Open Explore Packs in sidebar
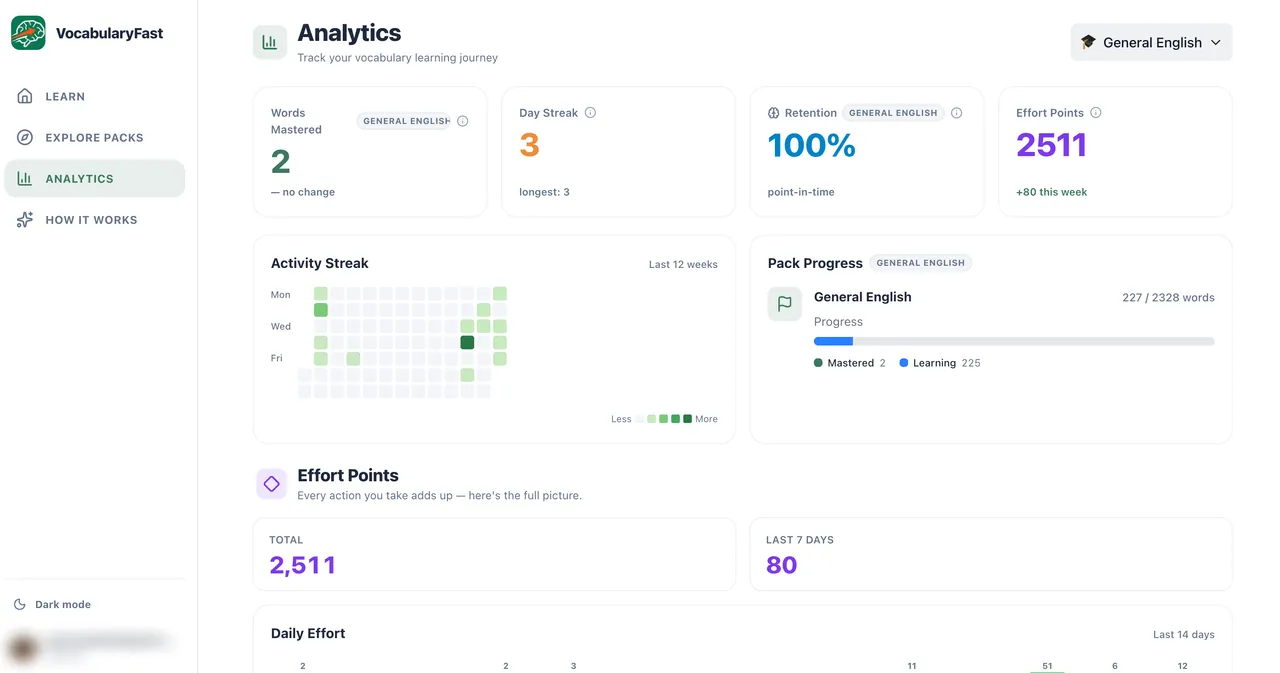Image resolution: width=1280 pixels, height=673 pixels. click(94, 138)
